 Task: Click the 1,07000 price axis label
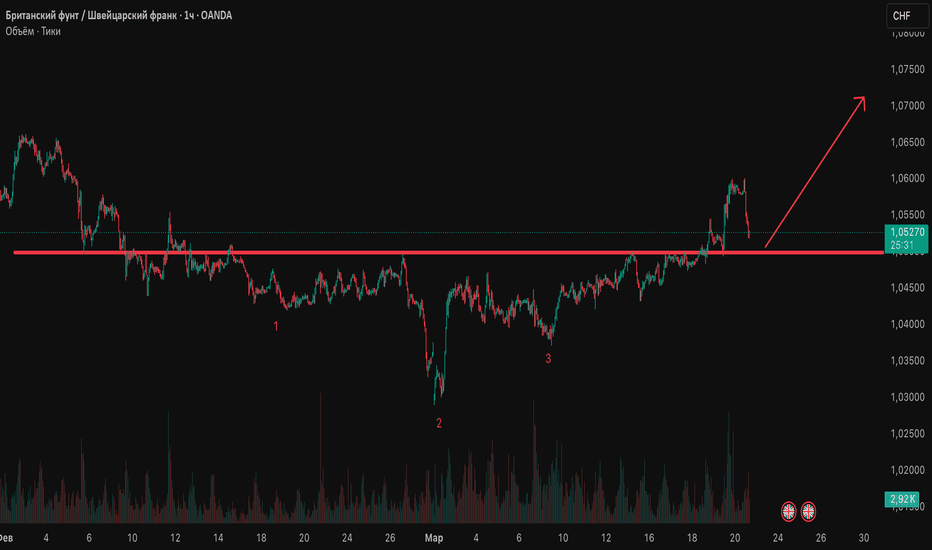(908, 106)
